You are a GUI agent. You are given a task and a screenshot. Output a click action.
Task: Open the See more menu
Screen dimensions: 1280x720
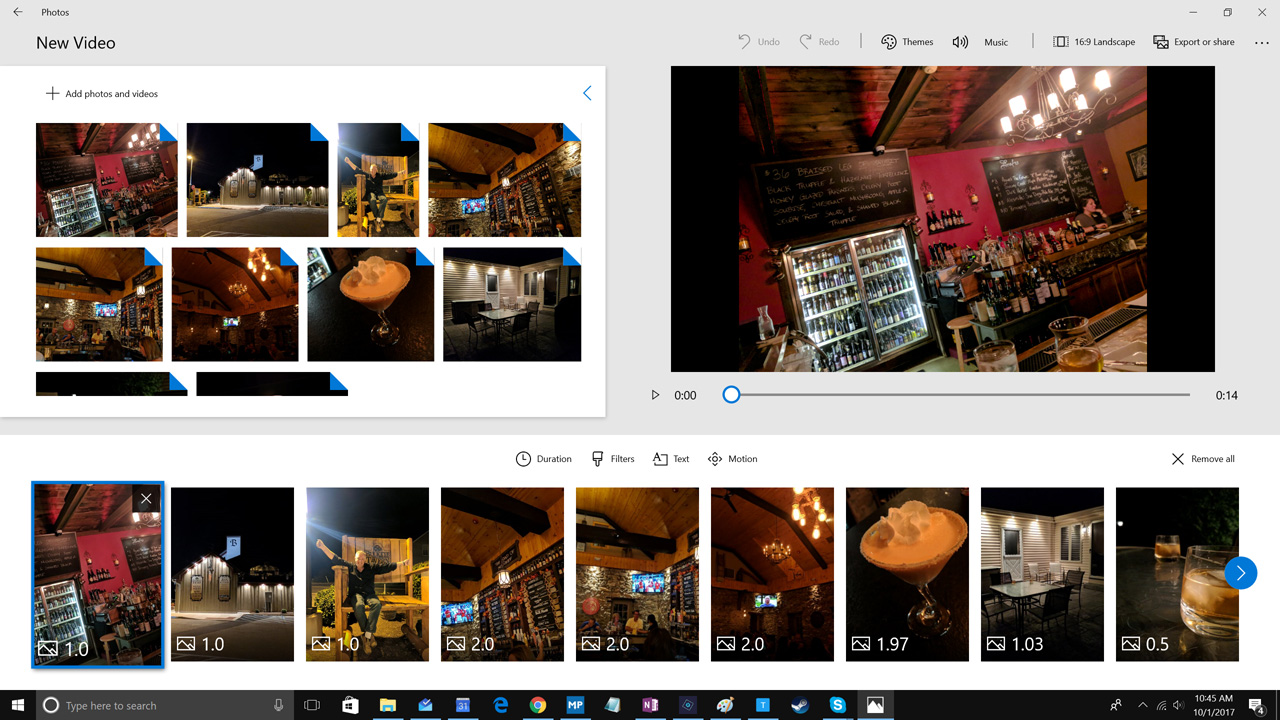tap(1262, 41)
